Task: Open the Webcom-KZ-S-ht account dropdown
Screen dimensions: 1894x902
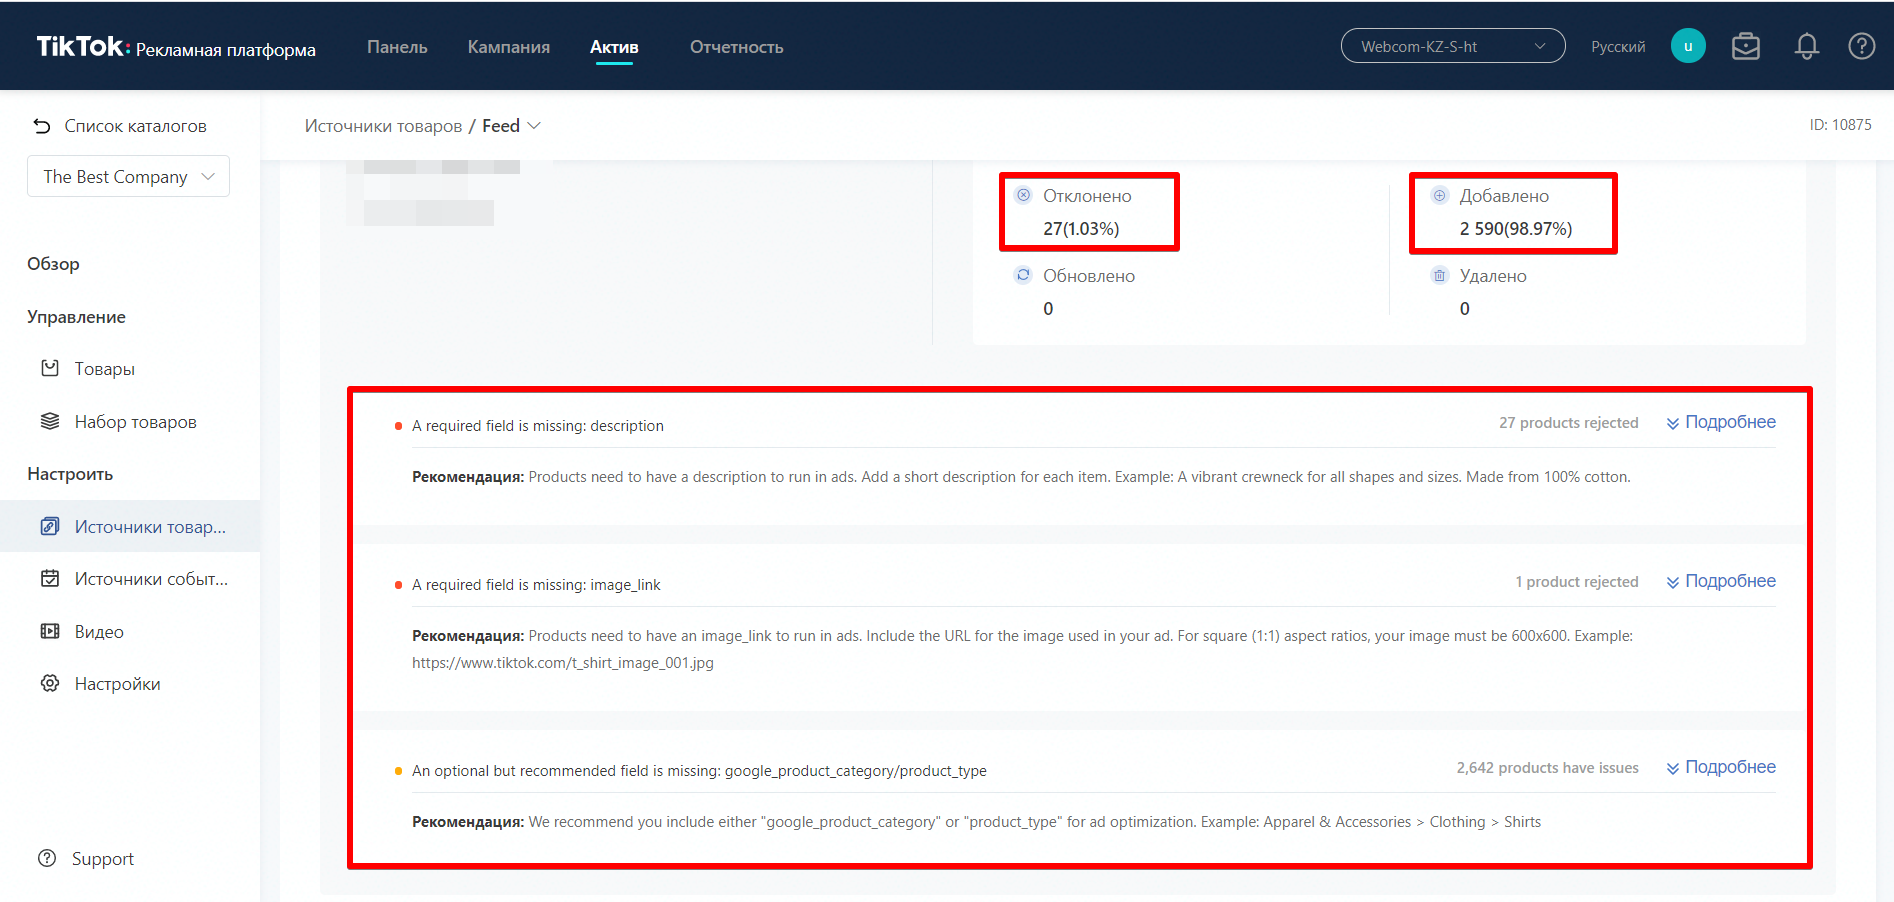Action: coord(1452,47)
